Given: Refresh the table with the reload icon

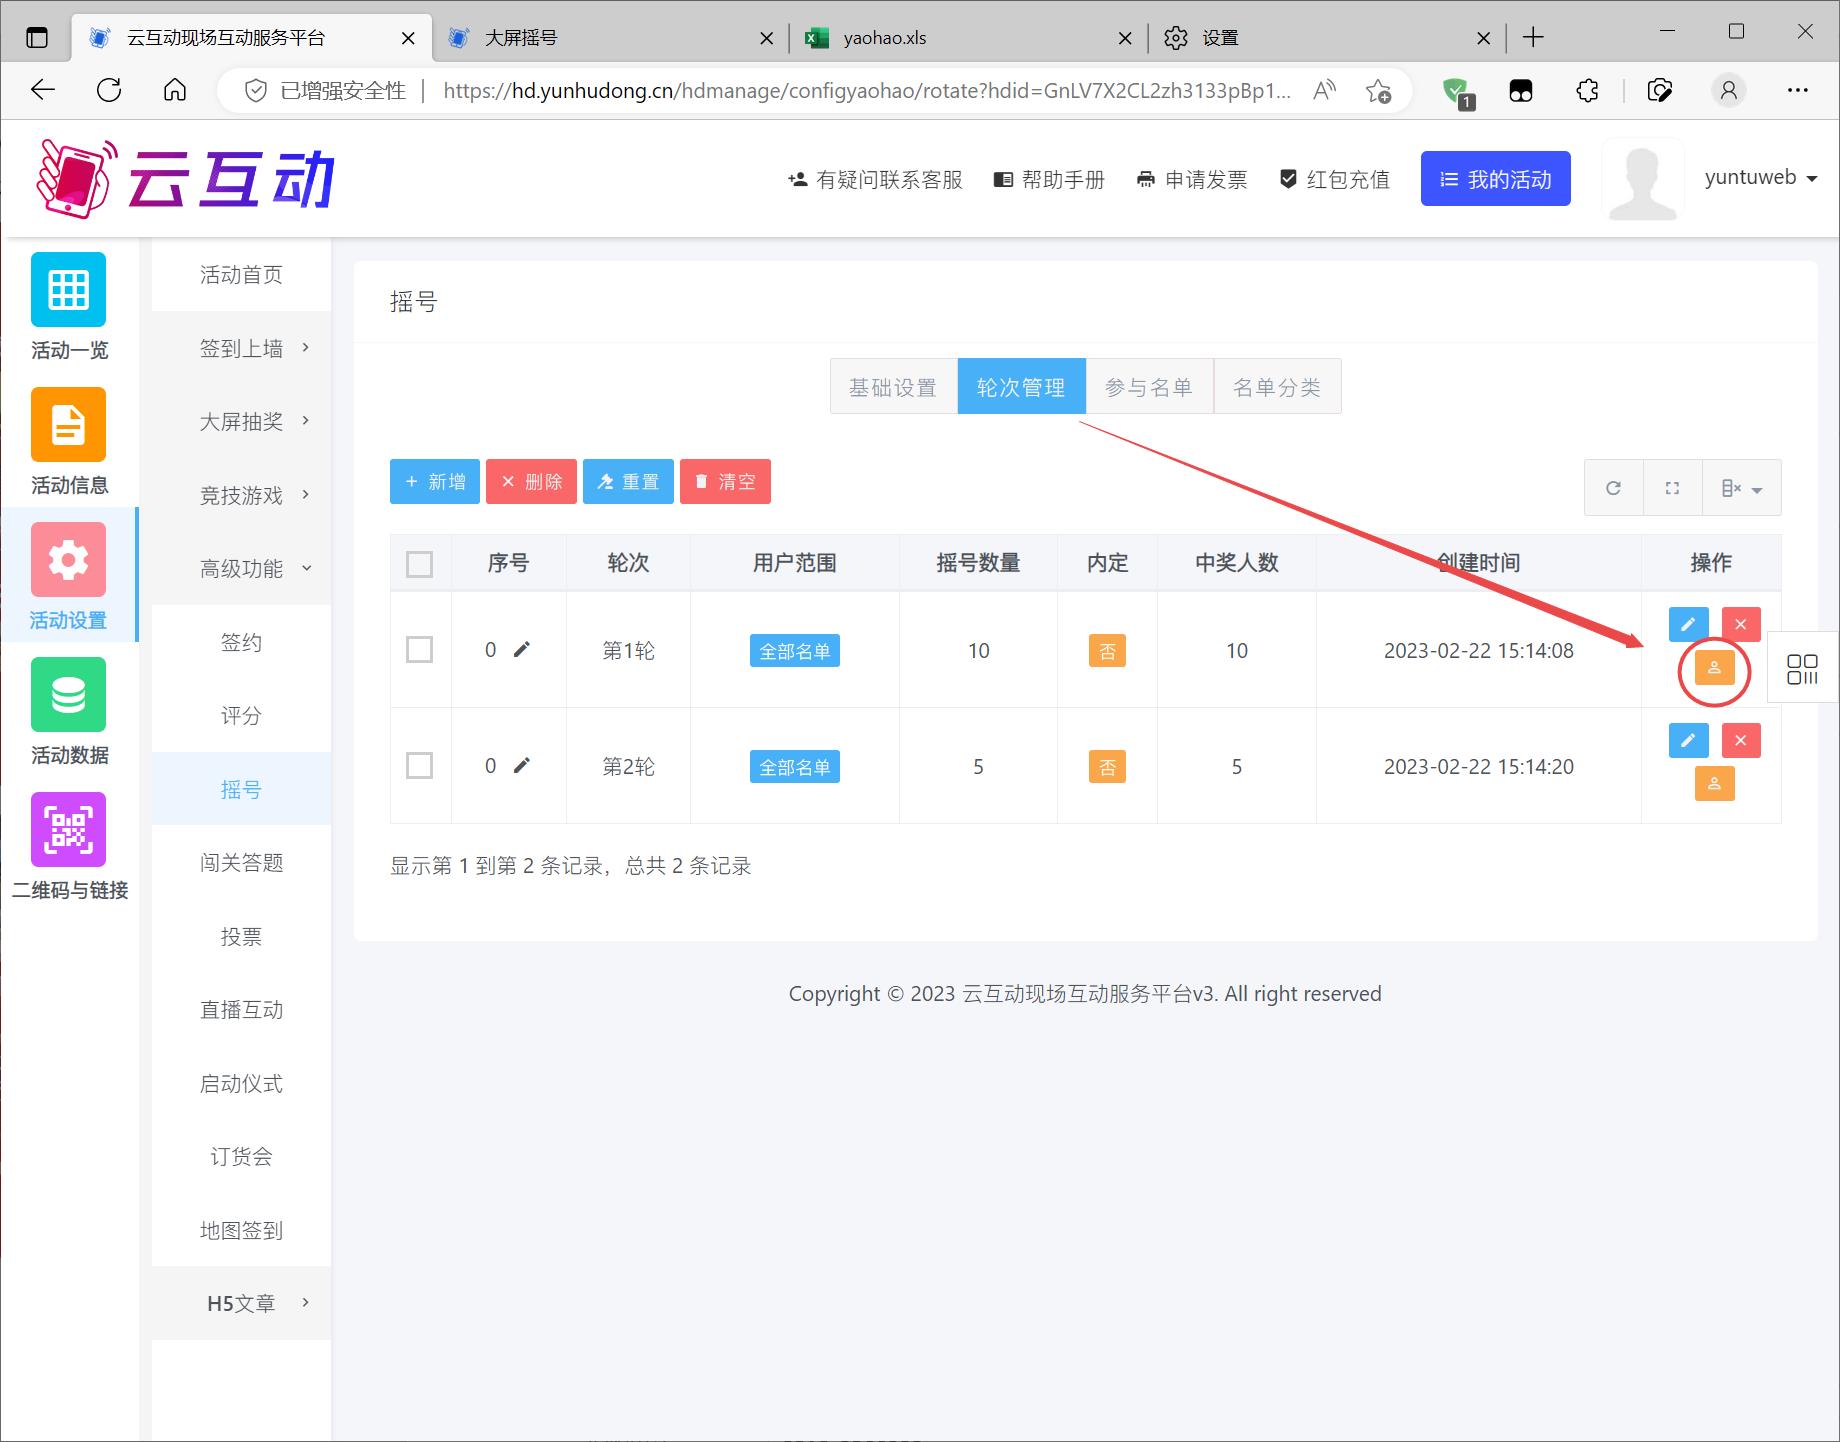Looking at the screenshot, I should pos(1613,488).
